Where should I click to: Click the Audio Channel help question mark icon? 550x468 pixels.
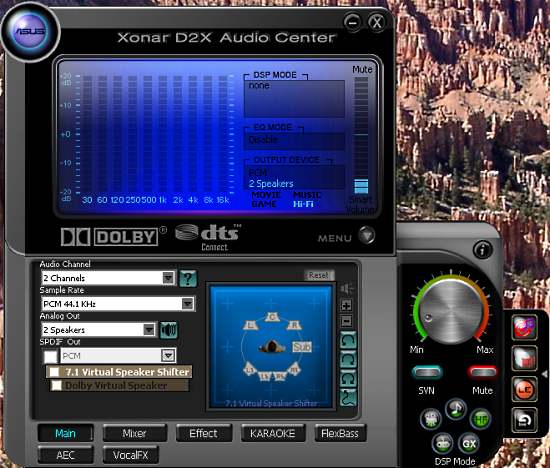pyautogui.click(x=188, y=279)
